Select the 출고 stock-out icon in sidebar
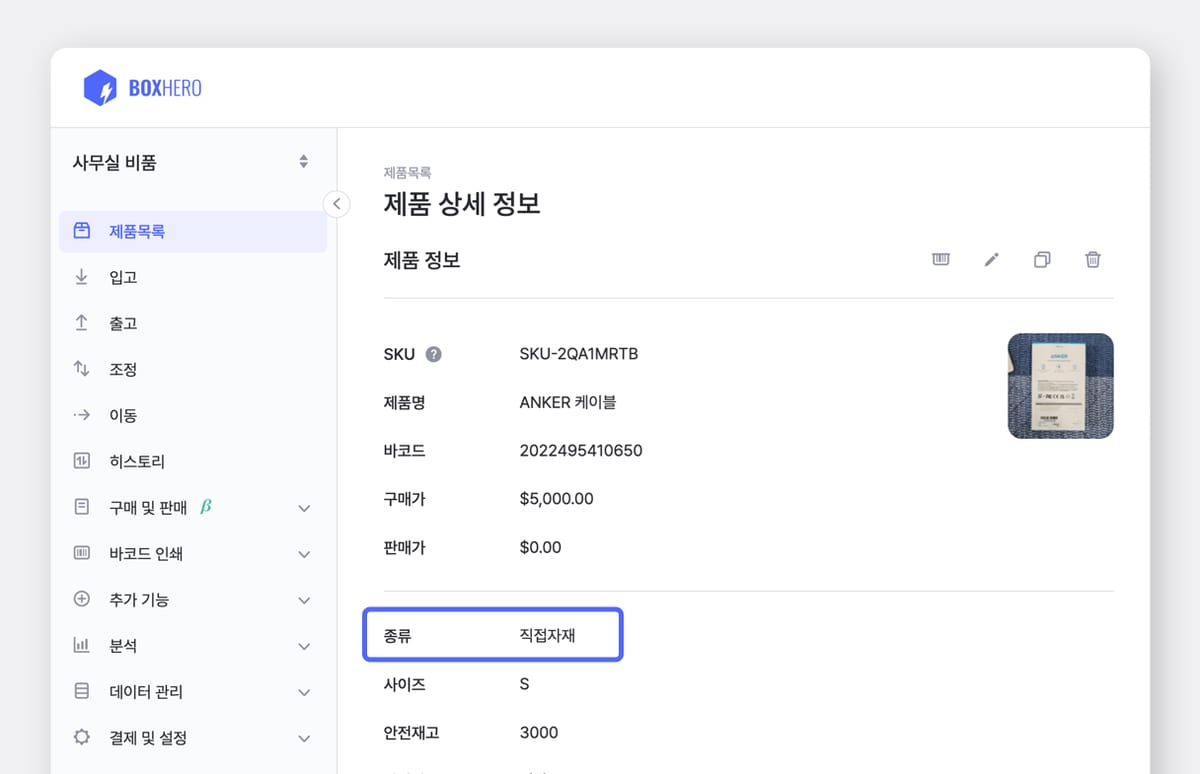This screenshot has width=1200, height=774. [81, 323]
